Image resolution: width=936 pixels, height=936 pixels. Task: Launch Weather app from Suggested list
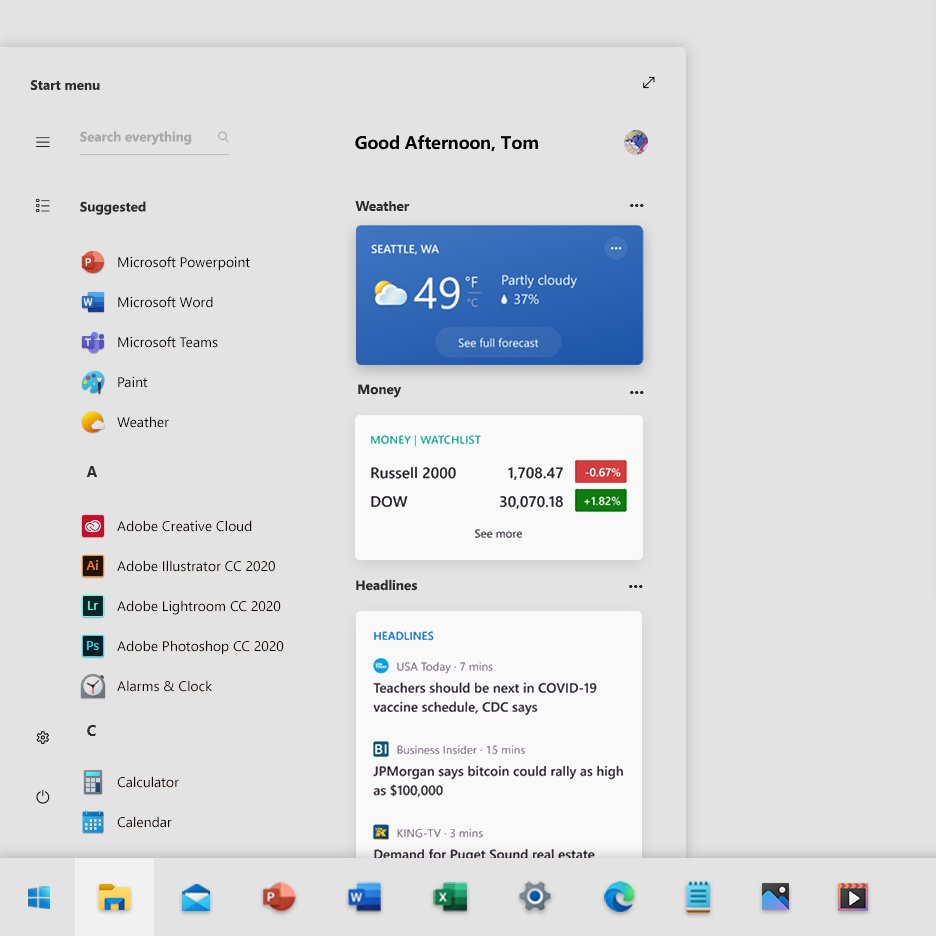(125, 422)
